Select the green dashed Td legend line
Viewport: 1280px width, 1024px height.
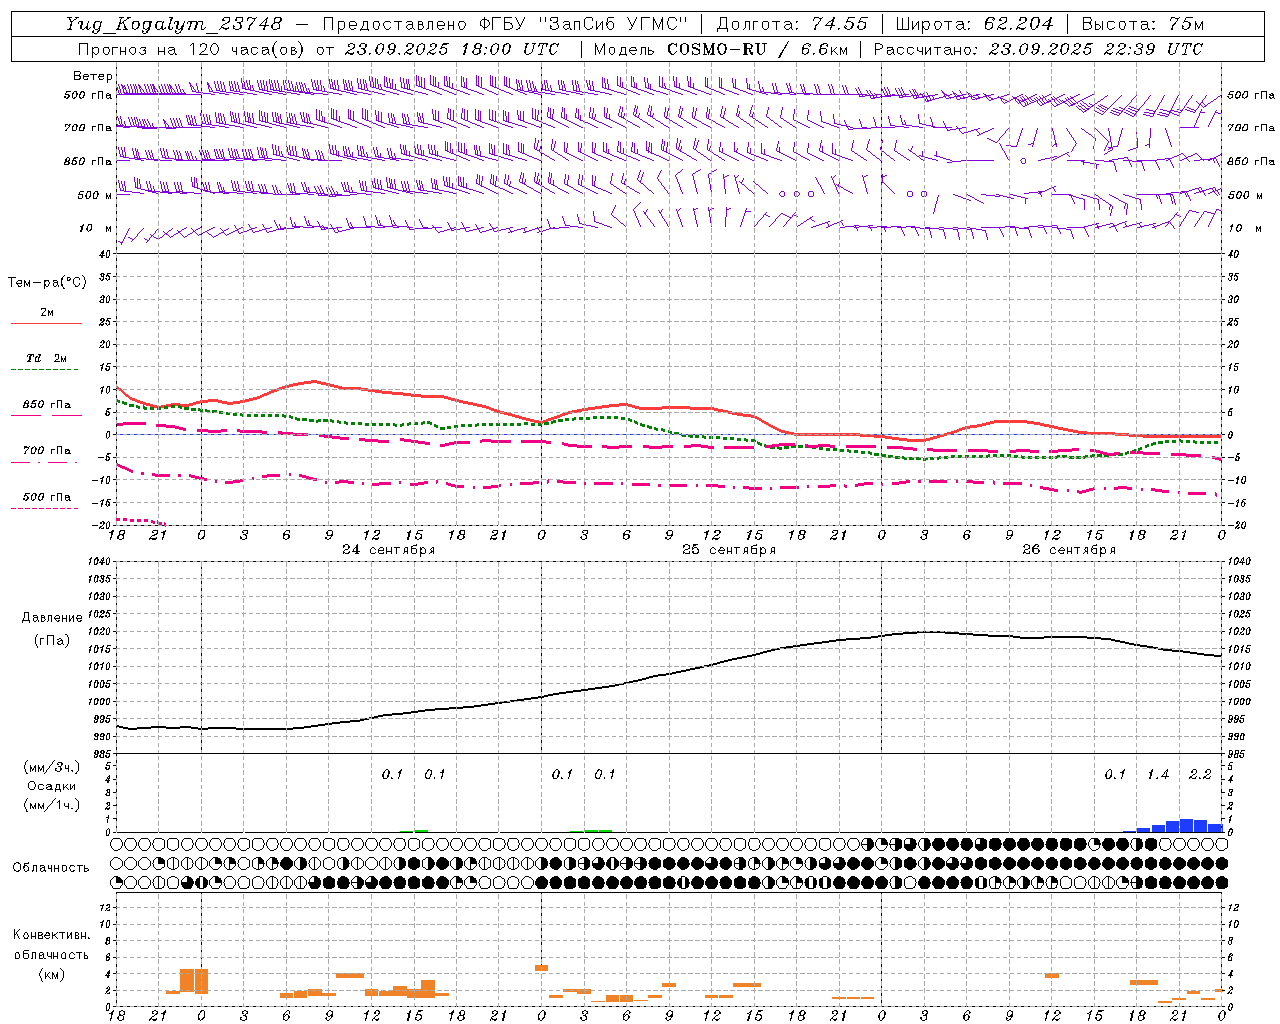pyautogui.click(x=44, y=370)
